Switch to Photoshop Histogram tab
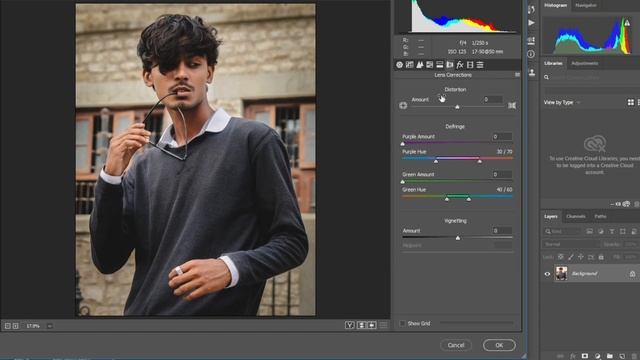Screen dimensions: 640x360 (556, 5)
